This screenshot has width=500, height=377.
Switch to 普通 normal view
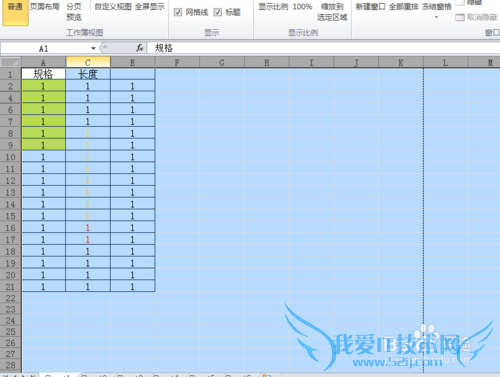coord(15,12)
